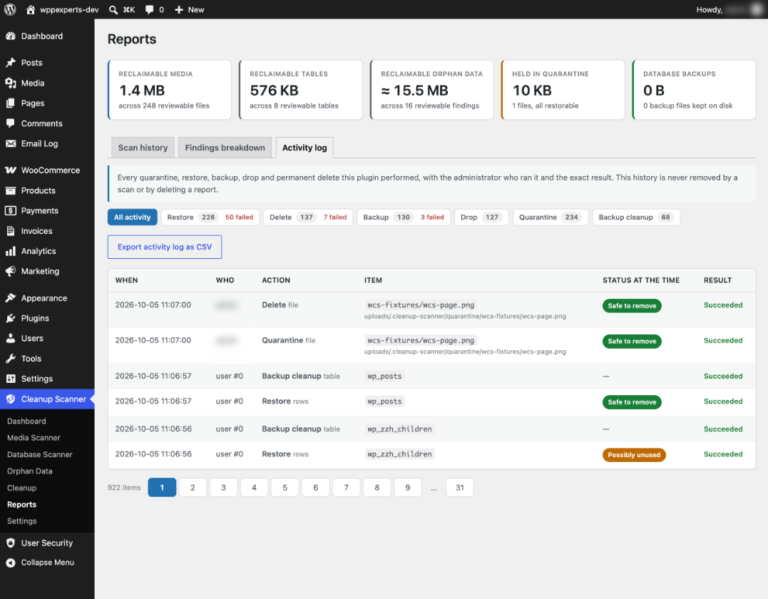This screenshot has width=768, height=599.
Task: Go to page 5 of activity log
Action: pyautogui.click(x=285, y=487)
